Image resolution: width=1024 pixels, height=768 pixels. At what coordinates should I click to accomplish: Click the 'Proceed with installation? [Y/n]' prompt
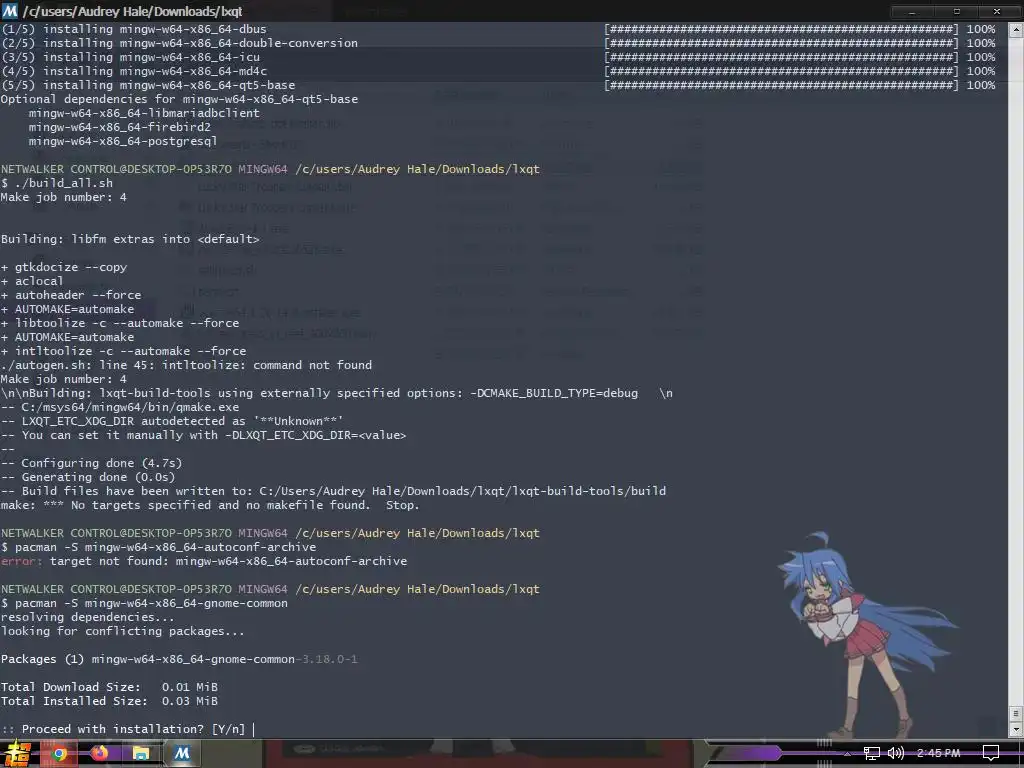point(123,729)
